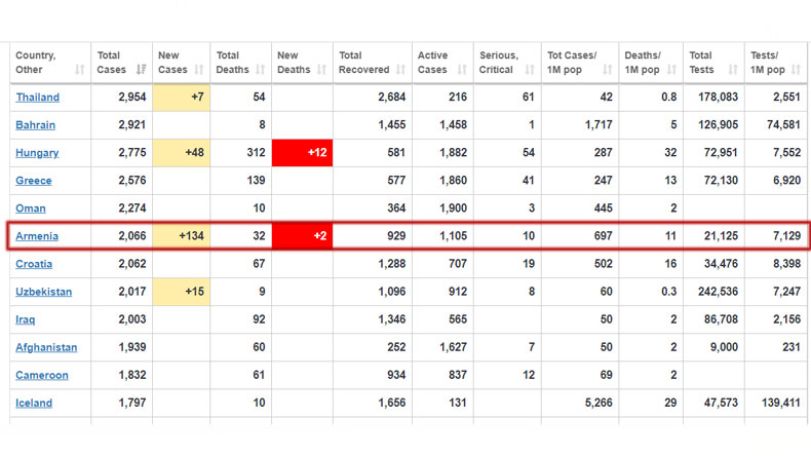Screen dimensions: 811x456
Task: Sort by Tot Cases/1M pop icon
Action: [x=608, y=69]
